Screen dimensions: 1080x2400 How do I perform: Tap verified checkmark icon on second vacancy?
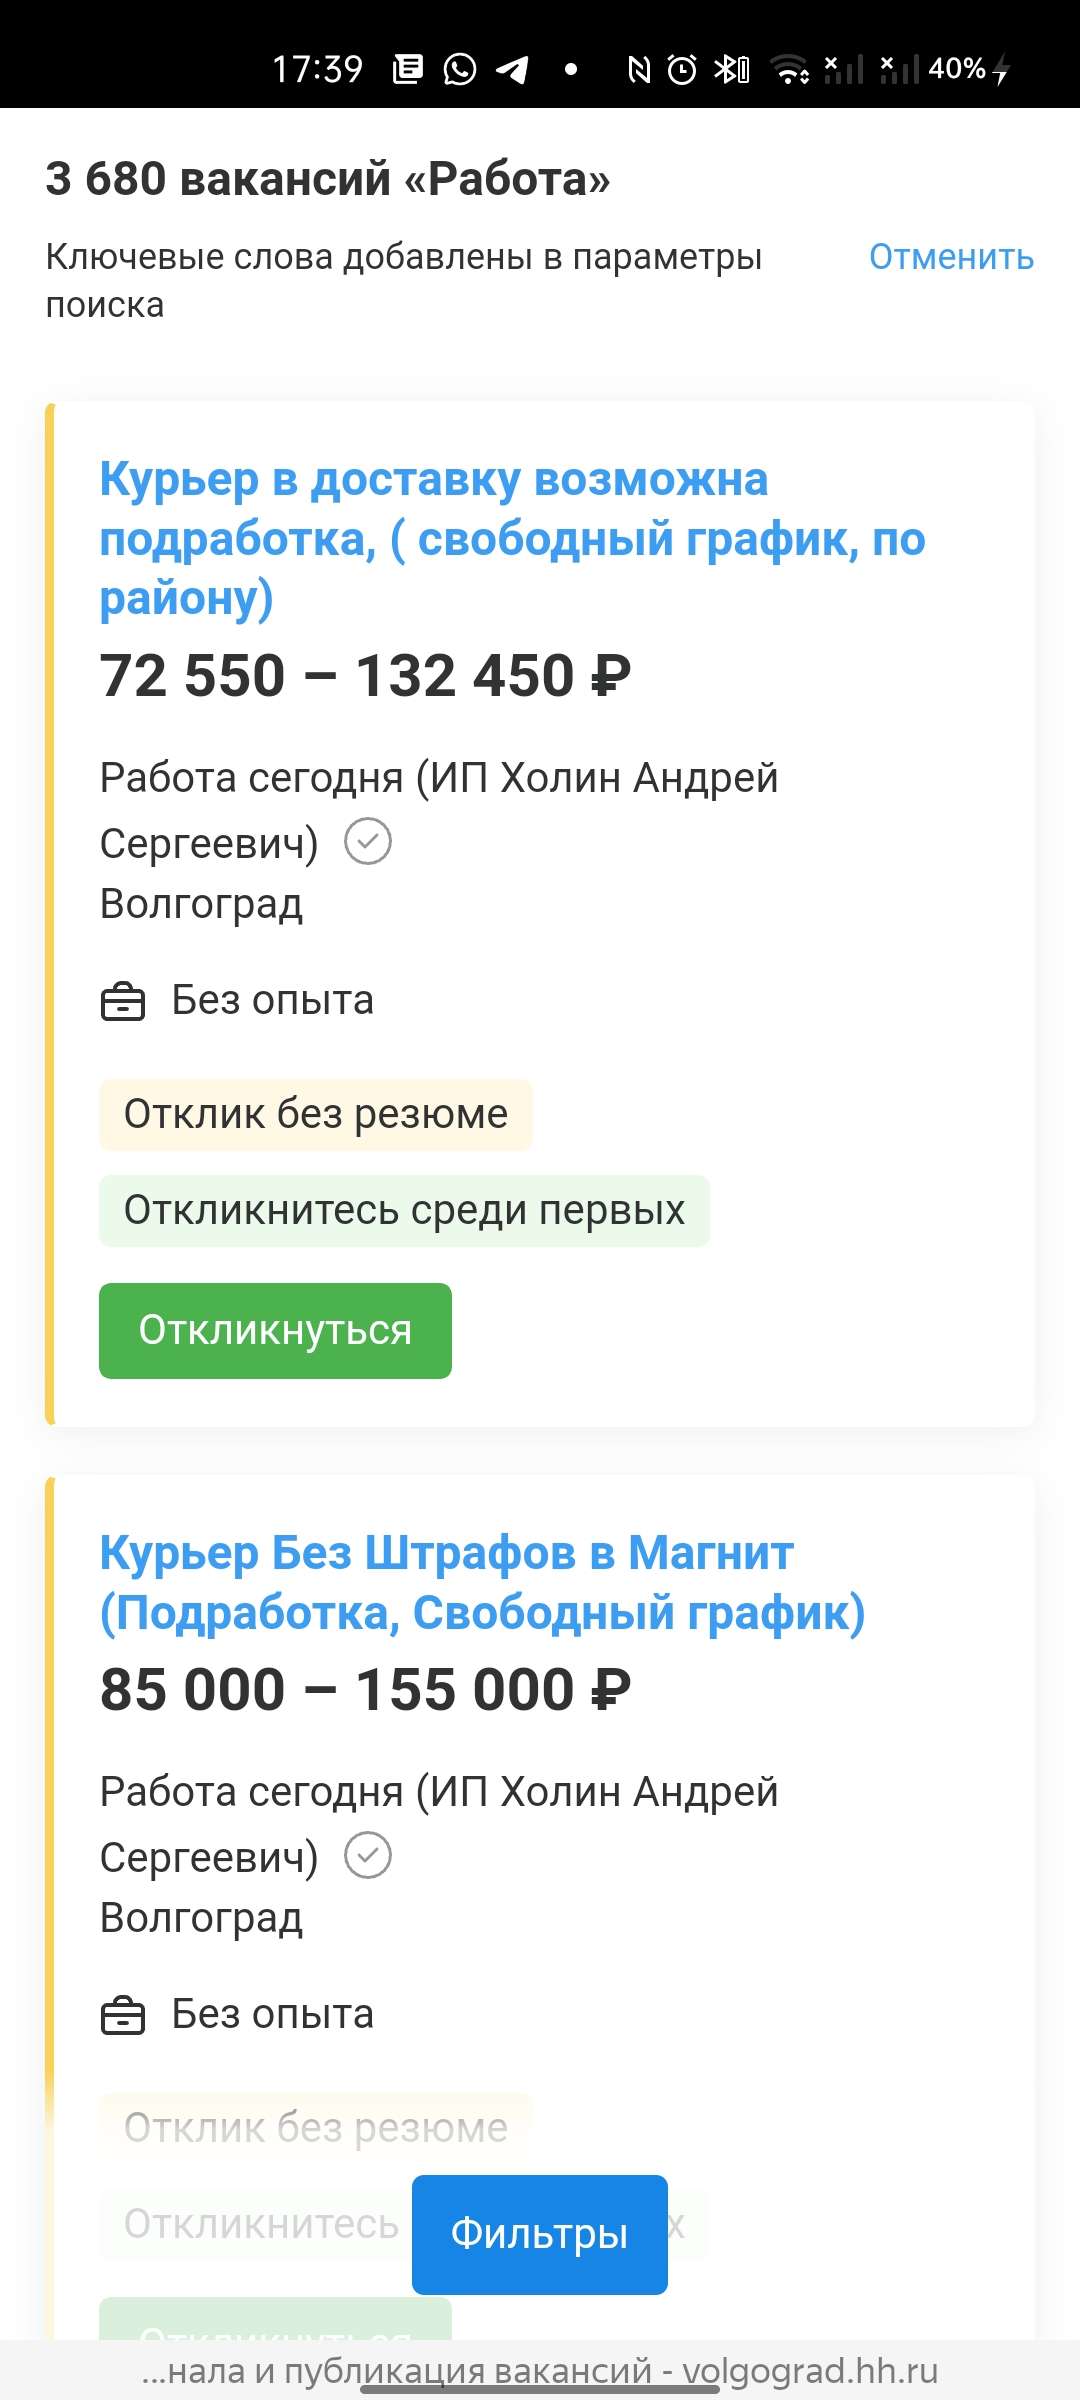pyautogui.click(x=368, y=1855)
